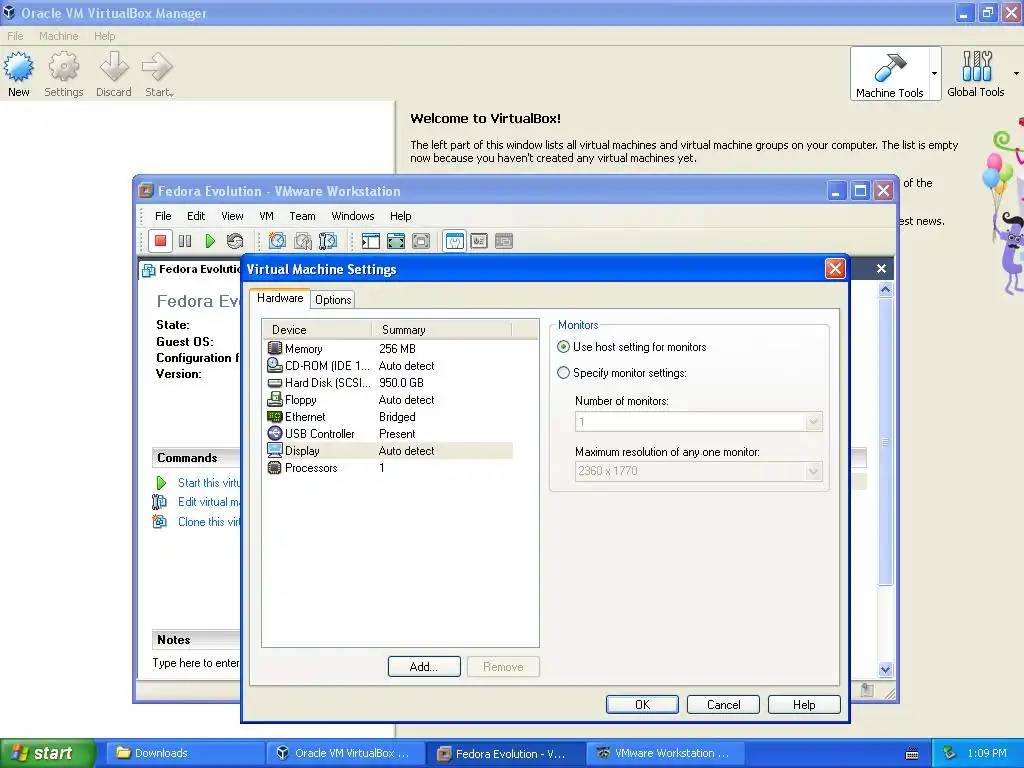Screen dimensions: 1024x768
Task: Open the VMware File menu
Action: [163, 216]
